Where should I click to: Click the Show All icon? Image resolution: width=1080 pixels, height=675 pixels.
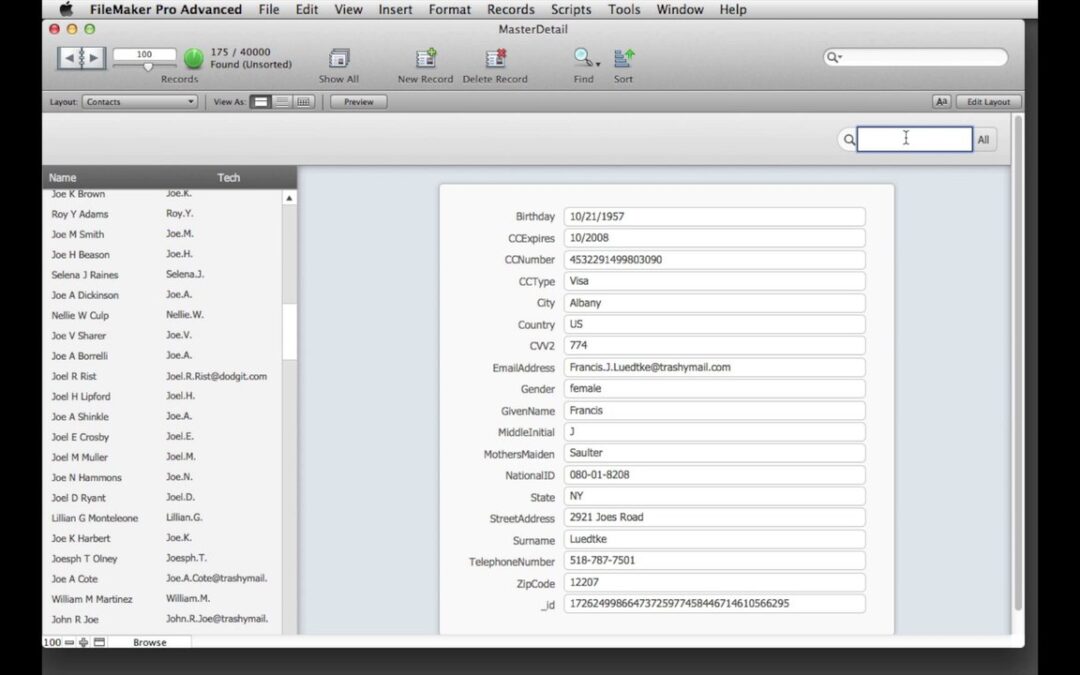[338, 59]
